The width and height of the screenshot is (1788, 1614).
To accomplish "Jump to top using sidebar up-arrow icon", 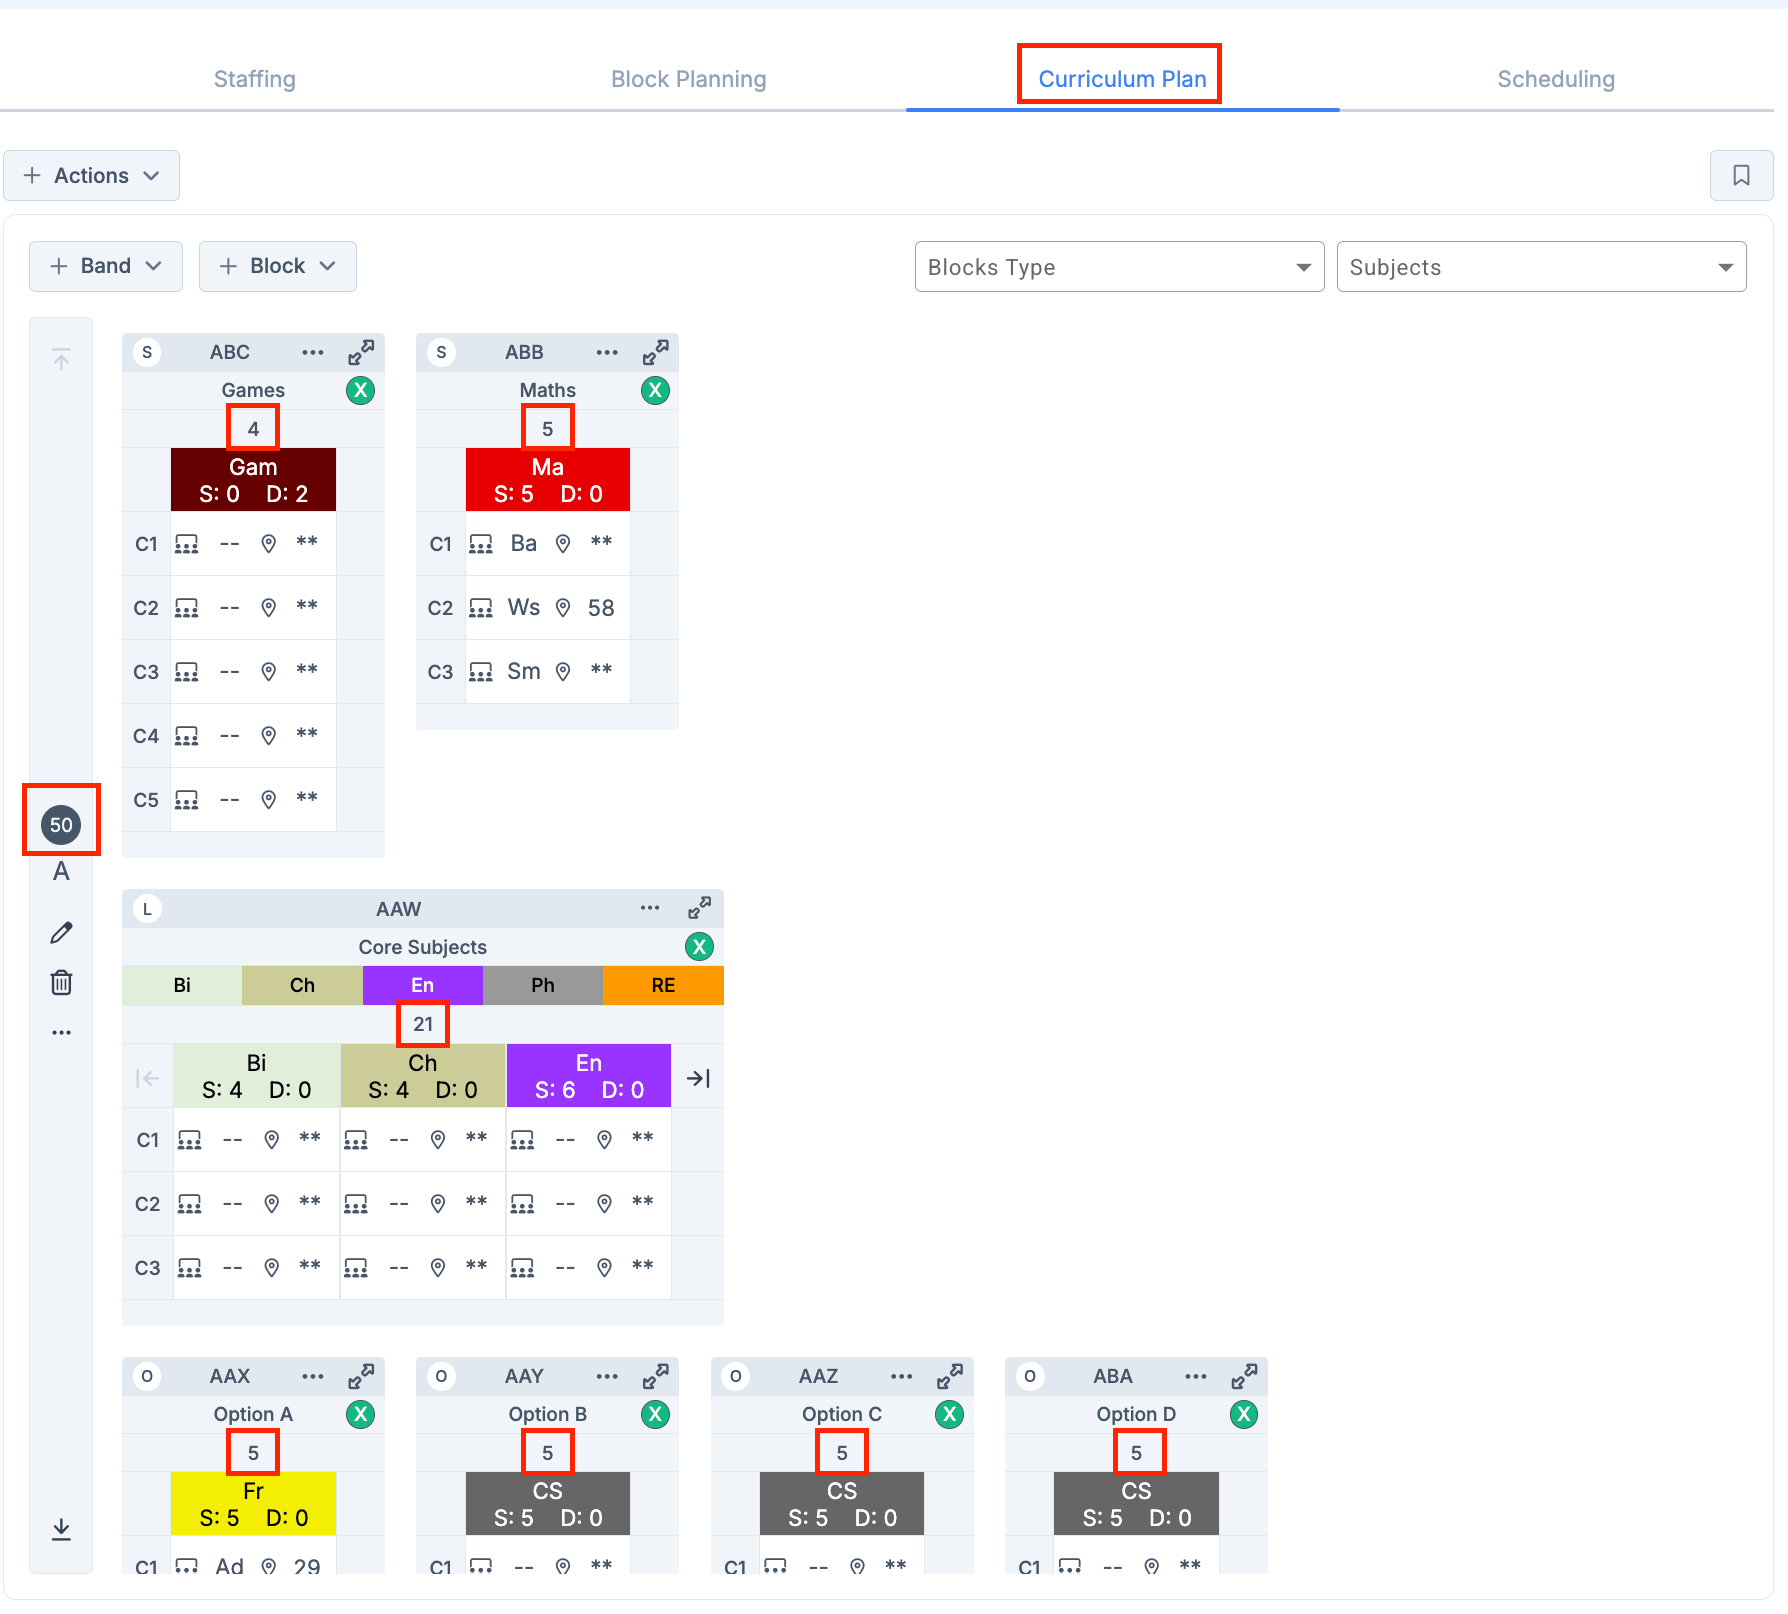I will click(x=61, y=358).
